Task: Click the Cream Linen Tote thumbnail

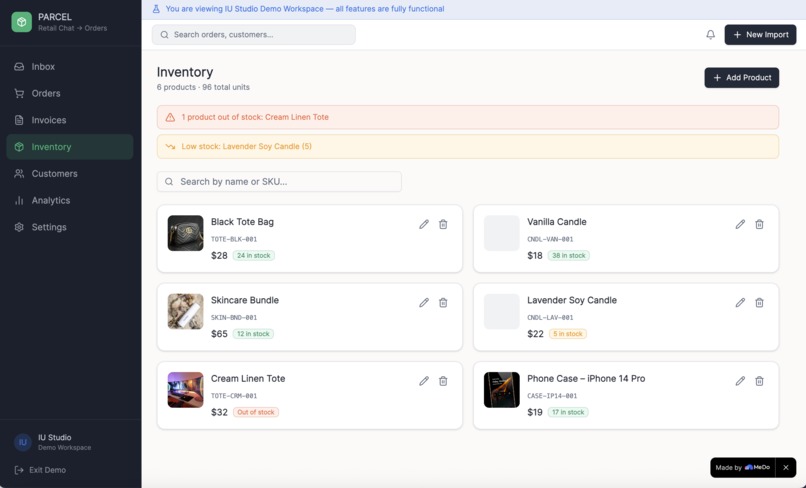Action: [186, 390]
